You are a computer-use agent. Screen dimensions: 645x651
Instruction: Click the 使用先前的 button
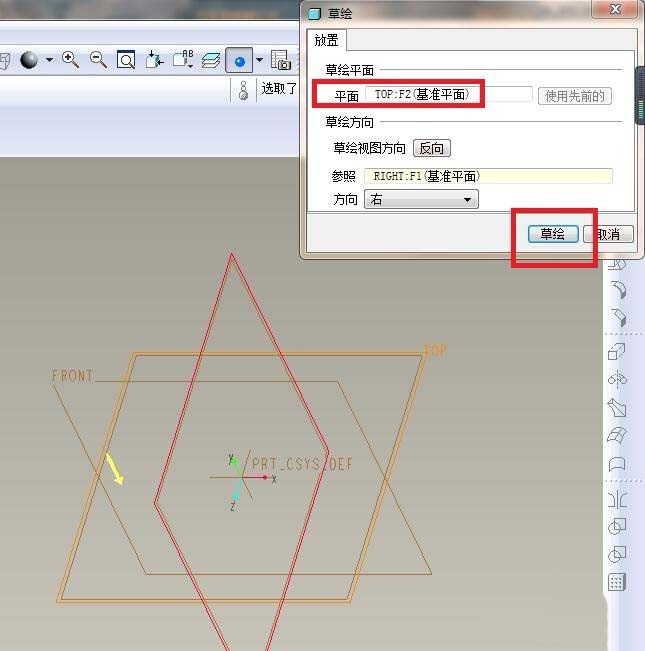pyautogui.click(x=574, y=96)
